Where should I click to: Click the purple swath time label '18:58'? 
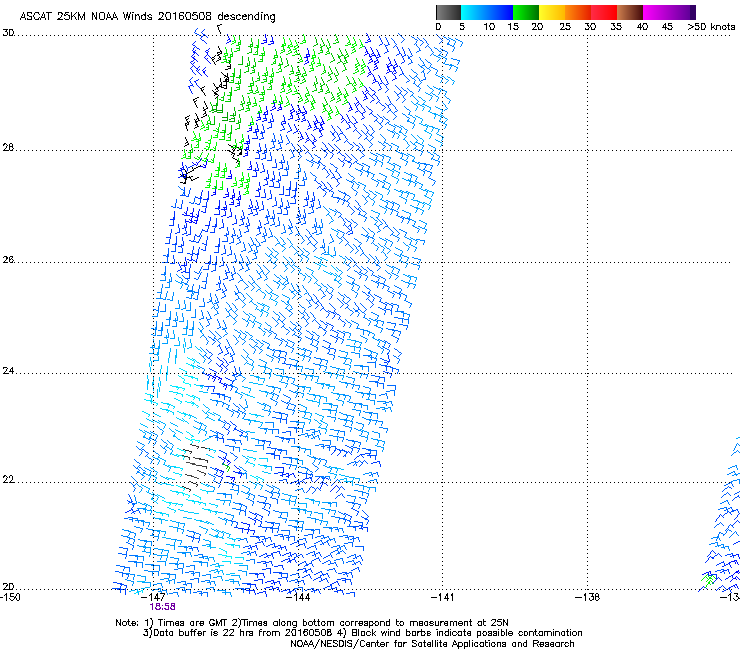click(162, 607)
